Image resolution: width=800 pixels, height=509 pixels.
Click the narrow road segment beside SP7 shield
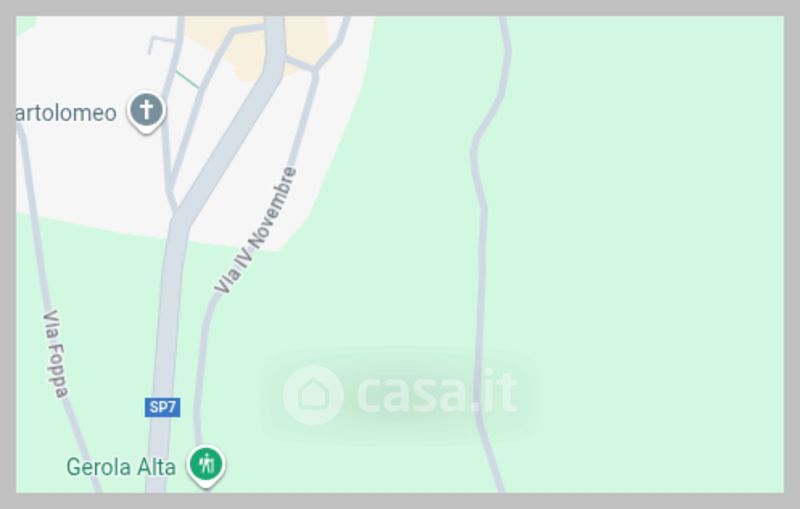[x=198, y=388]
